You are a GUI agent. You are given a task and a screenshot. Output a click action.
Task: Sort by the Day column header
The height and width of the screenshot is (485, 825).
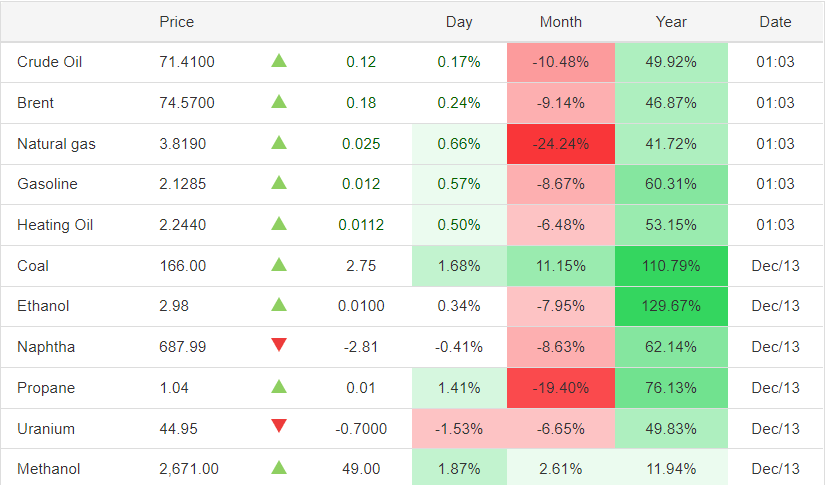(459, 22)
